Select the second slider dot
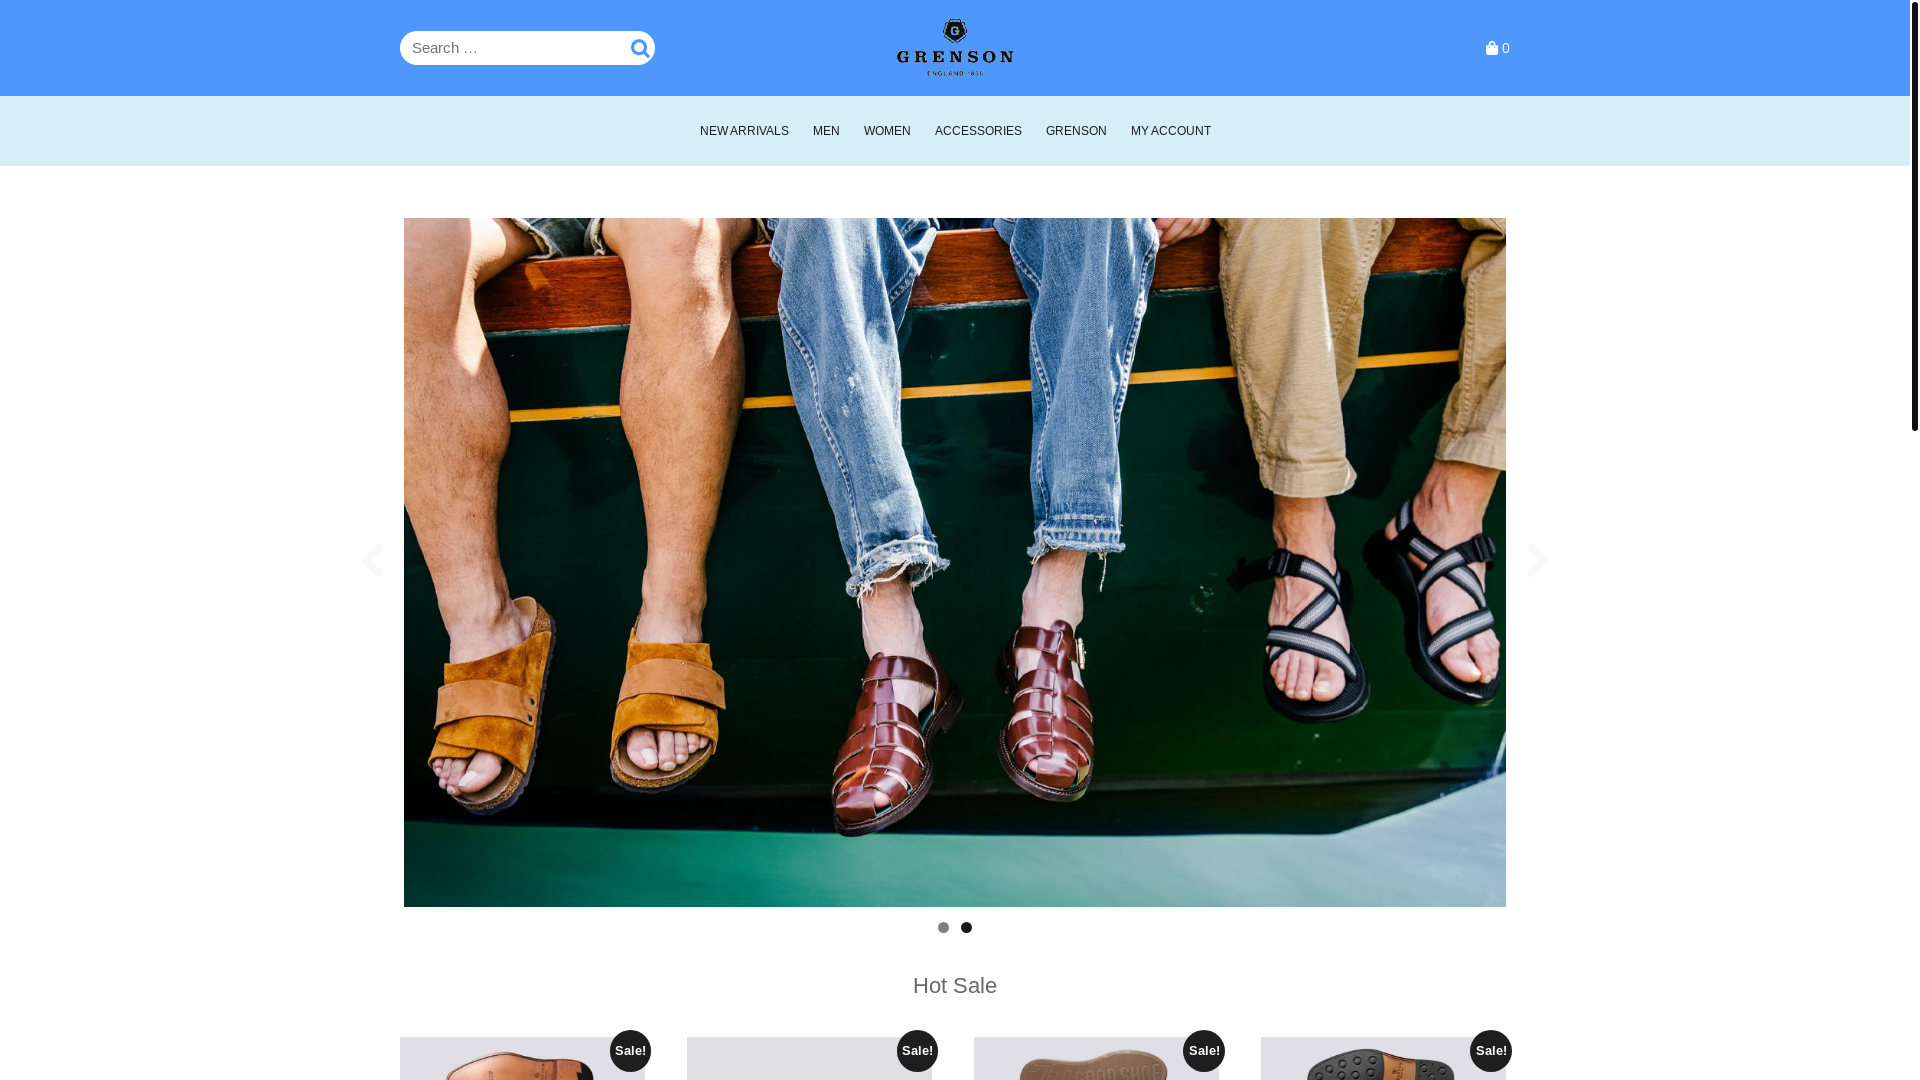Viewport: 1920px width, 1080px height. pos(966,928)
